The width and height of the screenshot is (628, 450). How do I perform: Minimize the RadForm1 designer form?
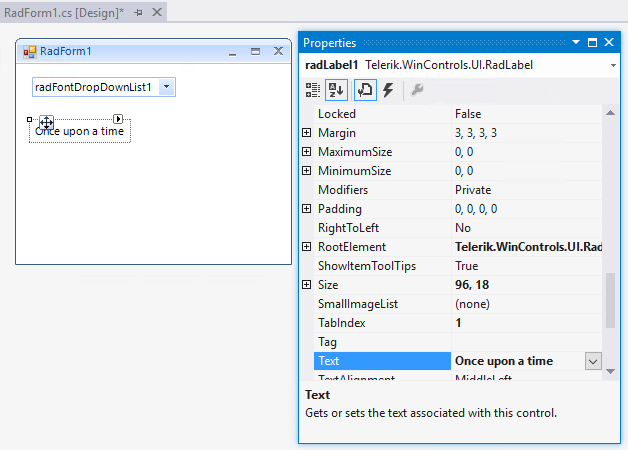coord(232,52)
